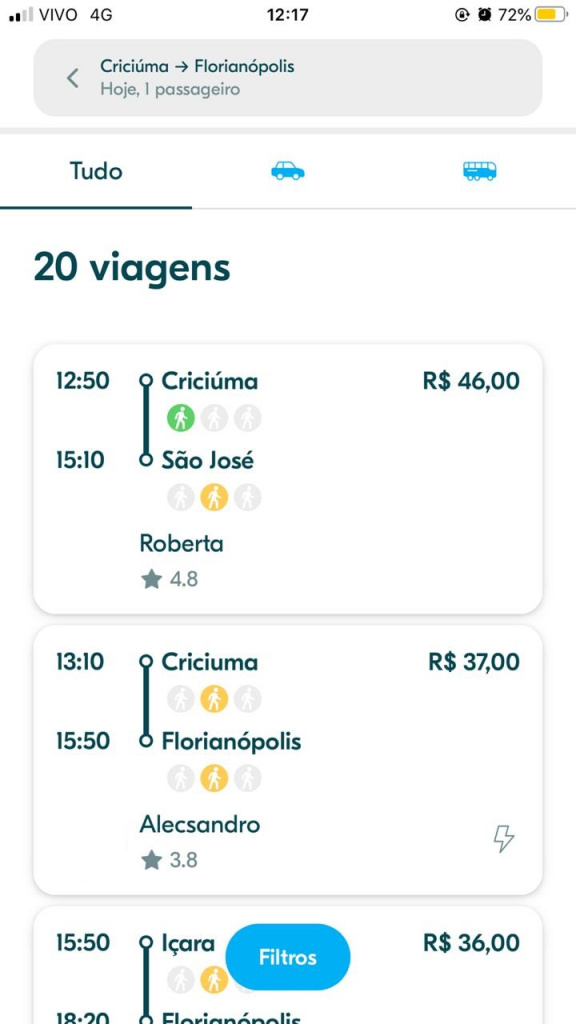The image size is (576, 1024).
Task: Edit the Criciúma → Florianópolis search
Action: [x=288, y=78]
